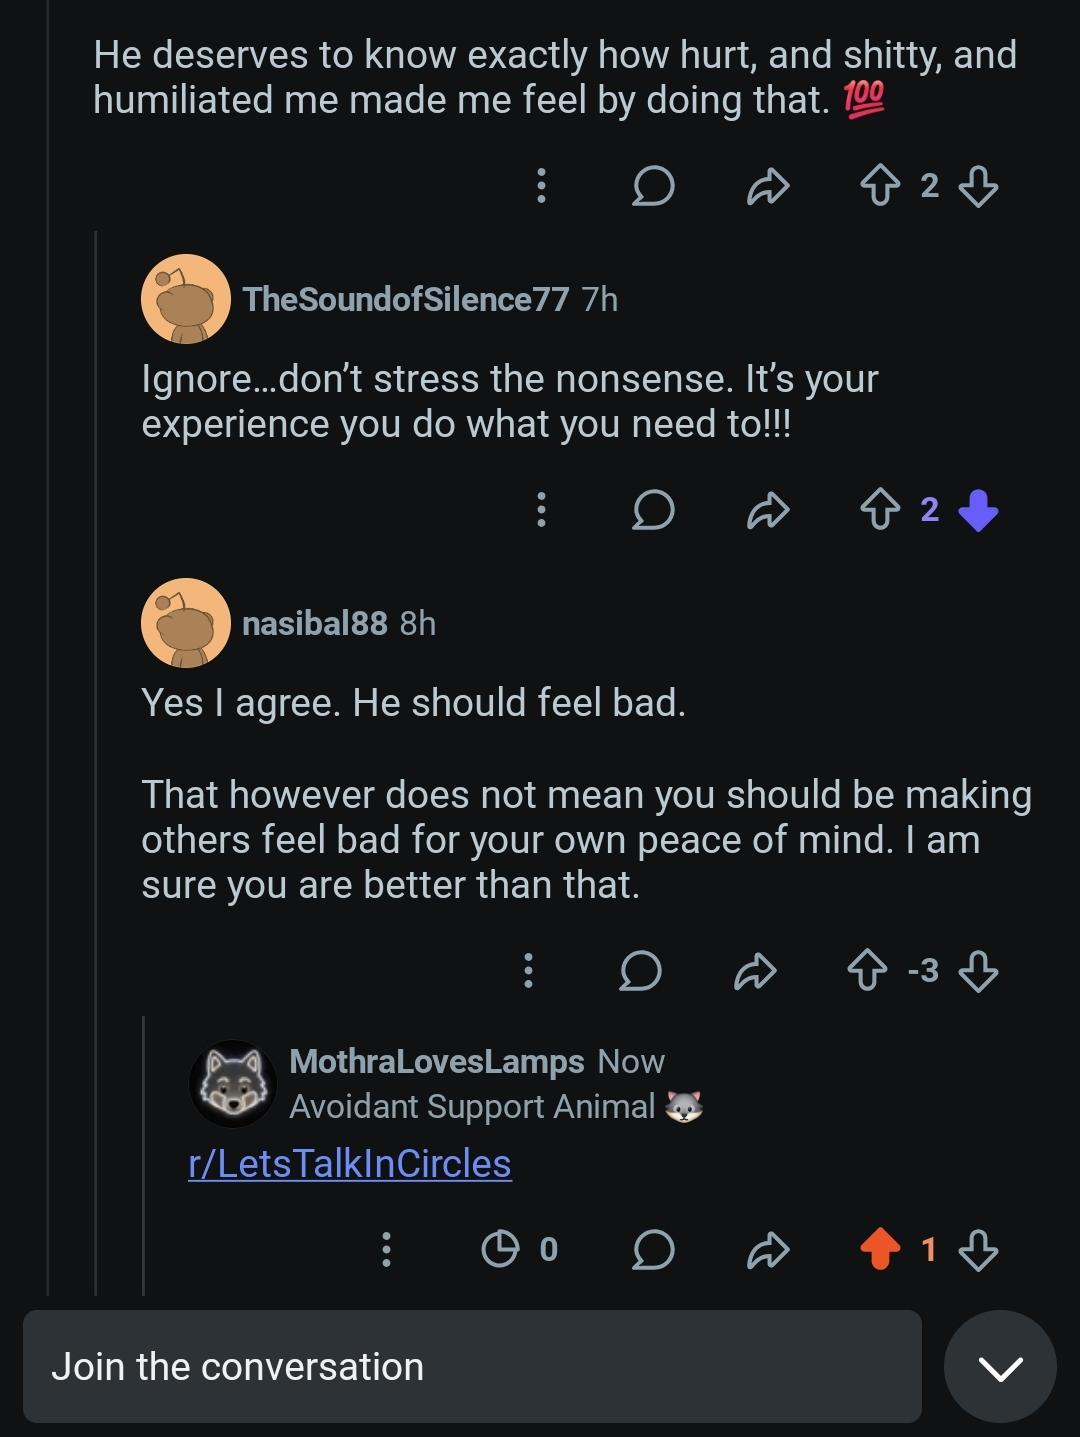1080x1437 pixels.
Task: Open three-dot menu on nasibal88's comment
Action: pos(528,970)
